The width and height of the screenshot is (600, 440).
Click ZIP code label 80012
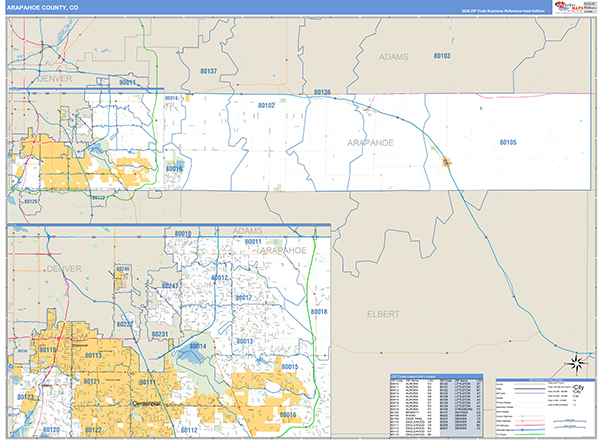click(x=220, y=277)
